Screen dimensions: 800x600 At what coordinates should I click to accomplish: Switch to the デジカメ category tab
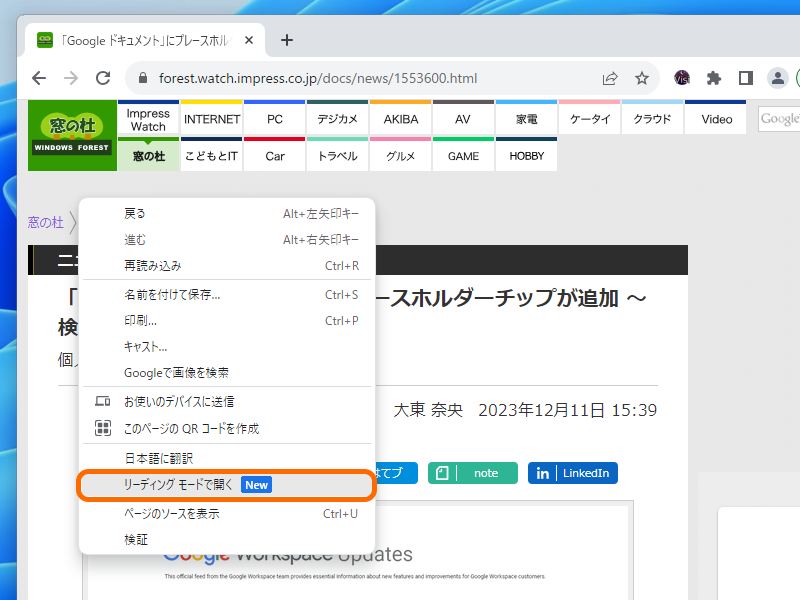337,118
